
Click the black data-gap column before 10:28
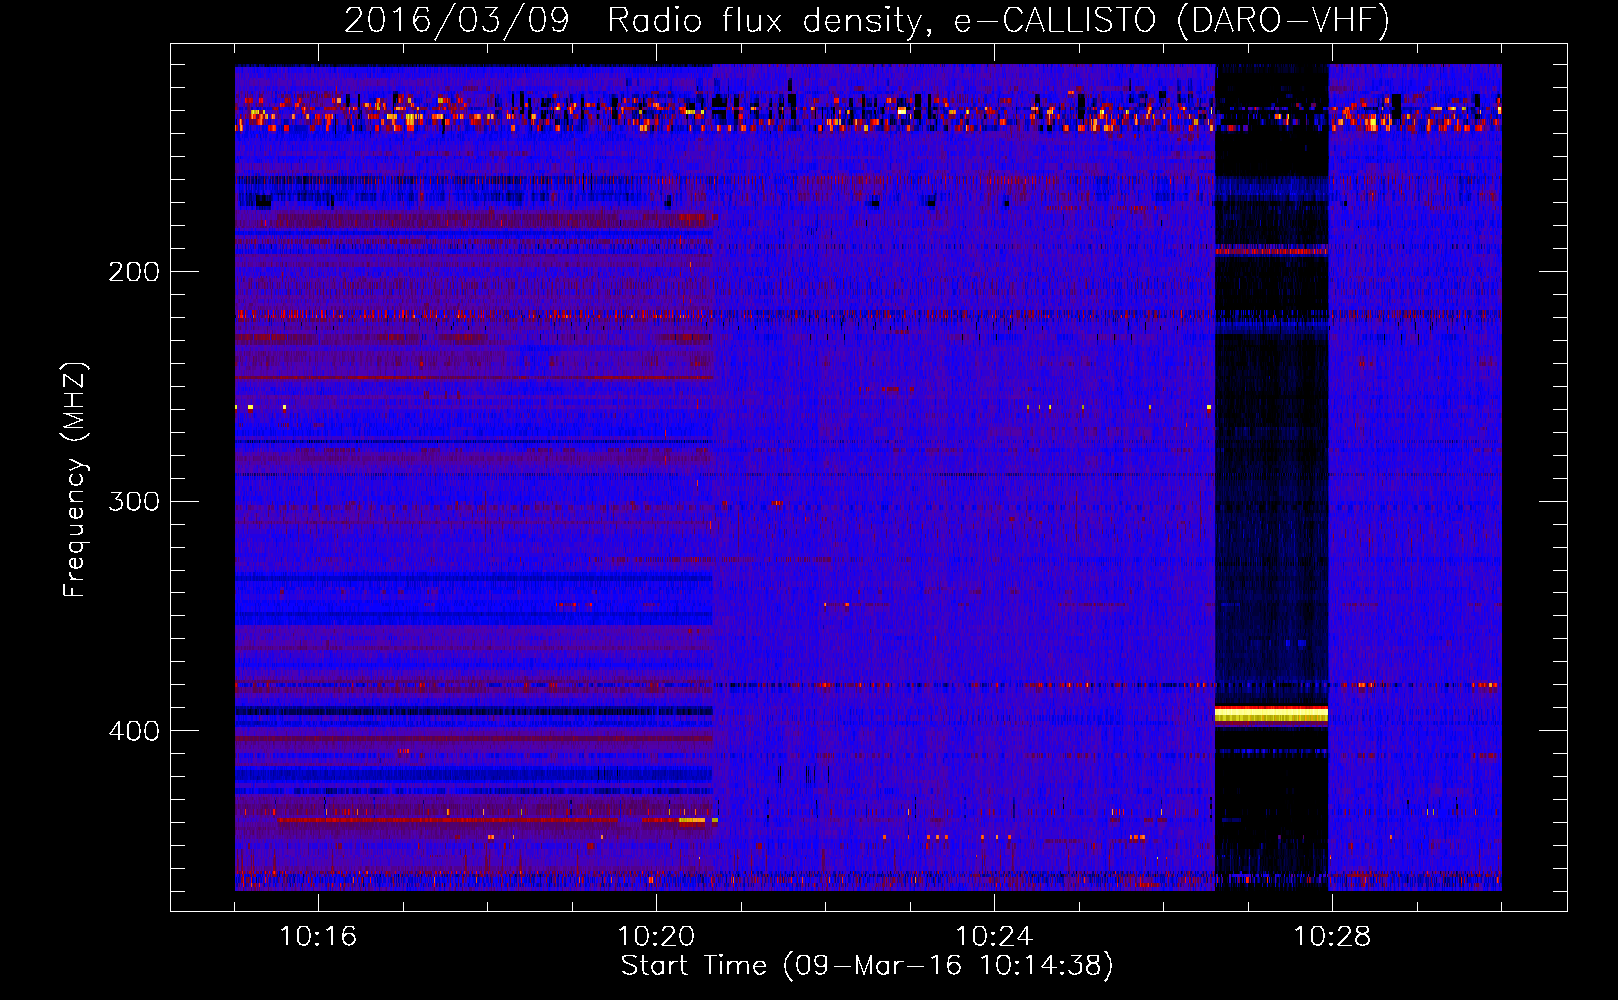[1271, 500]
